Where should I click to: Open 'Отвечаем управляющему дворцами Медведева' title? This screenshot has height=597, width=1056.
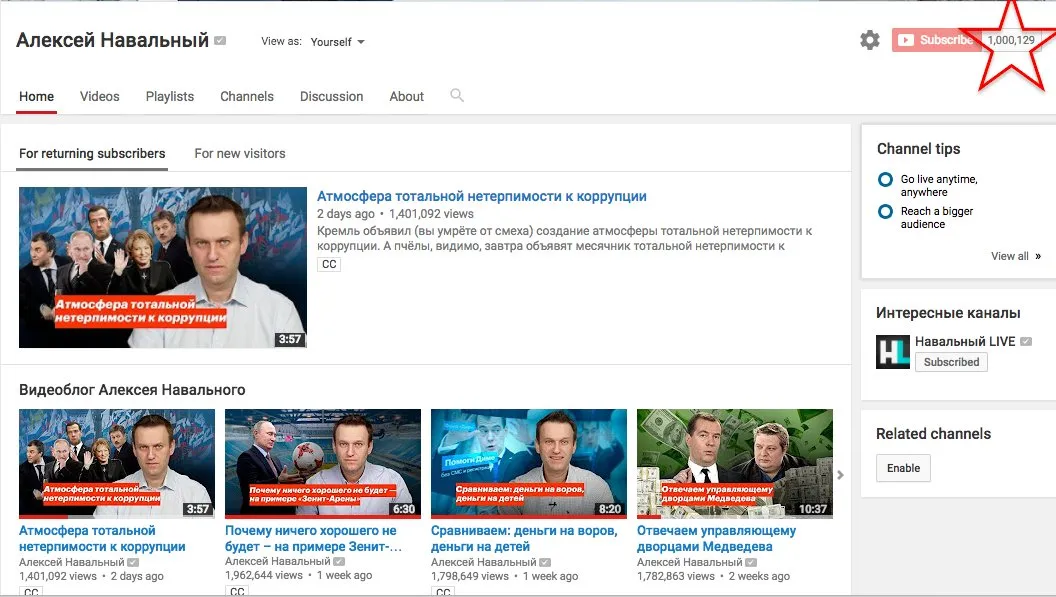[717, 538]
